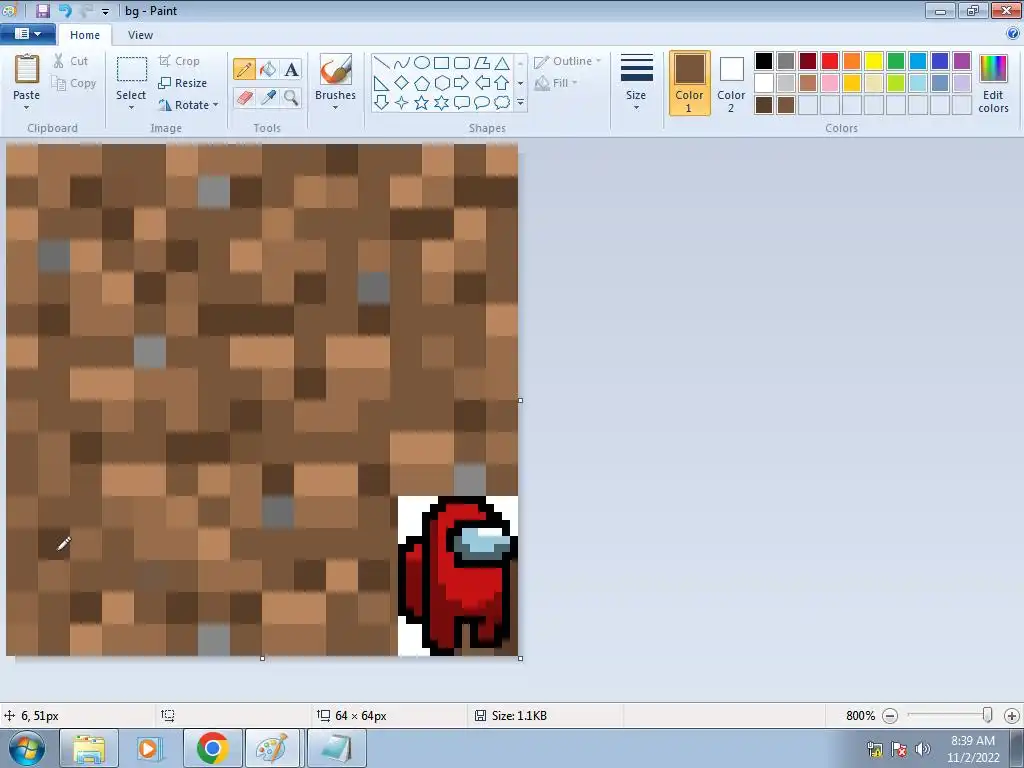
Task: Pick the custom dark brown swatch
Action: [764, 105]
